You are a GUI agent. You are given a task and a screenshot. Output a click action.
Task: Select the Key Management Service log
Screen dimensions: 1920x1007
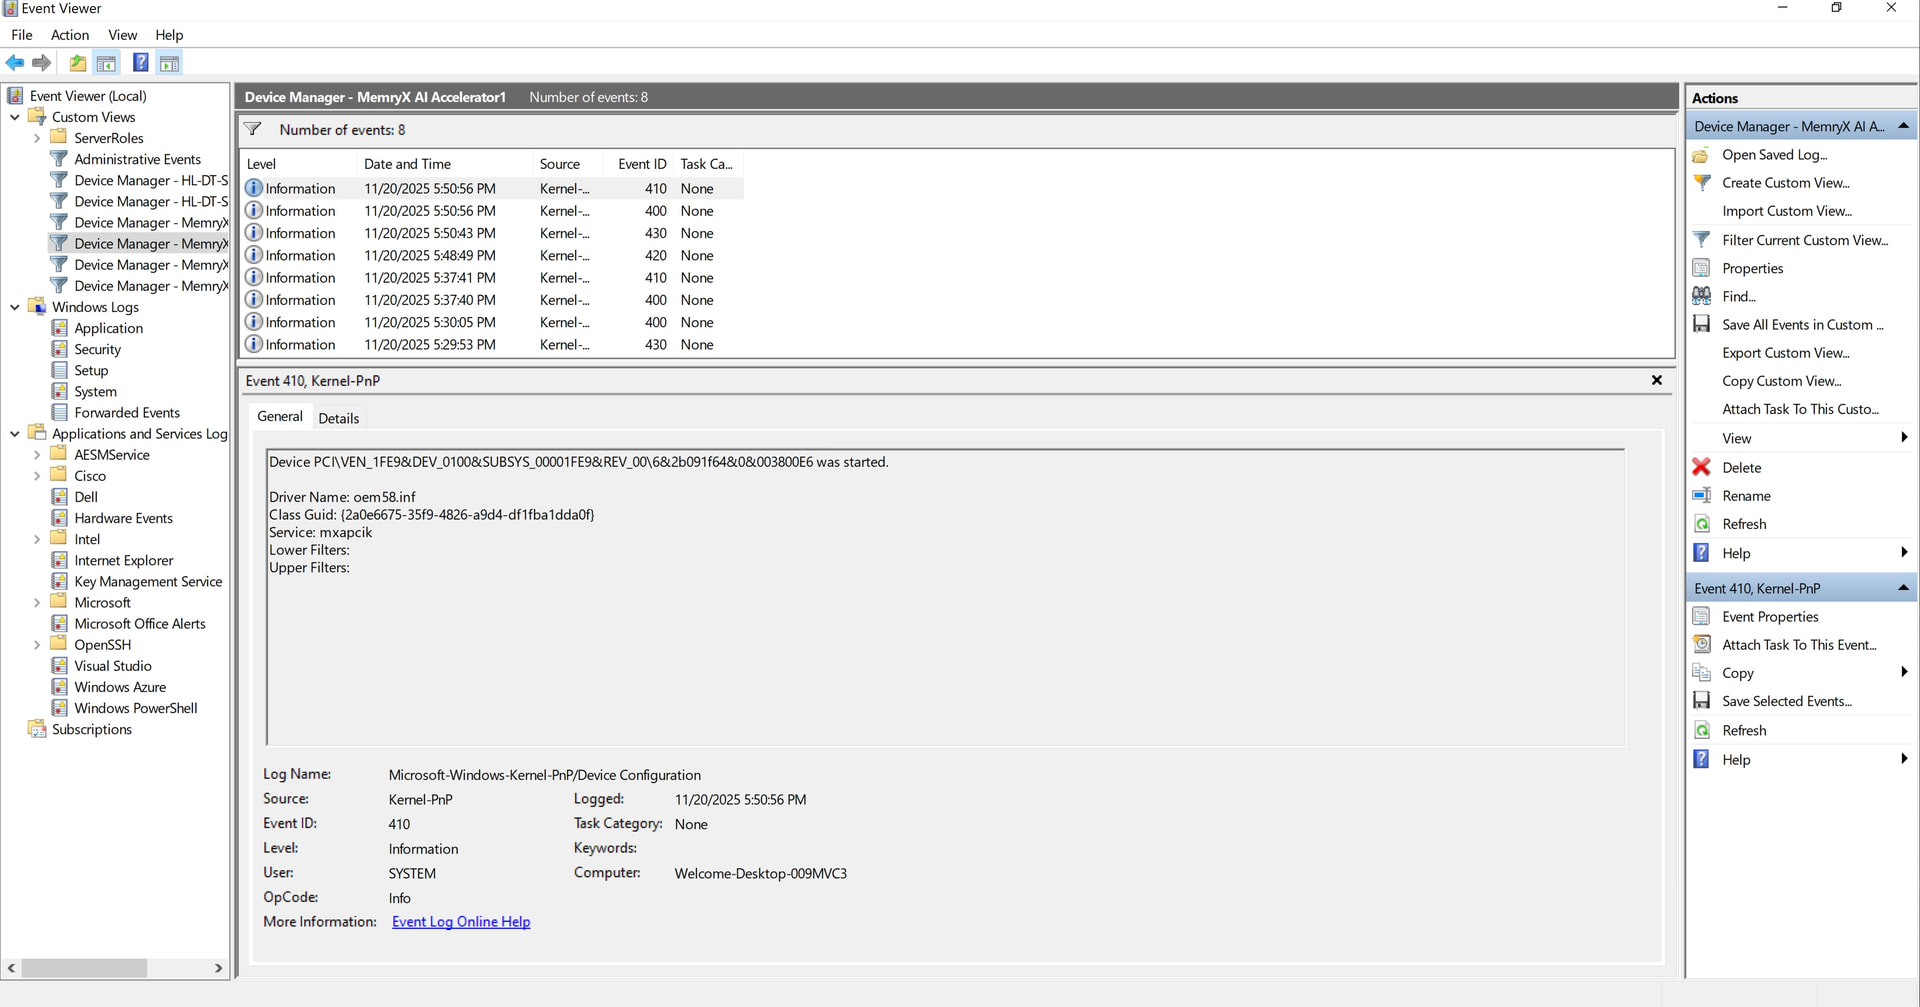tap(148, 582)
